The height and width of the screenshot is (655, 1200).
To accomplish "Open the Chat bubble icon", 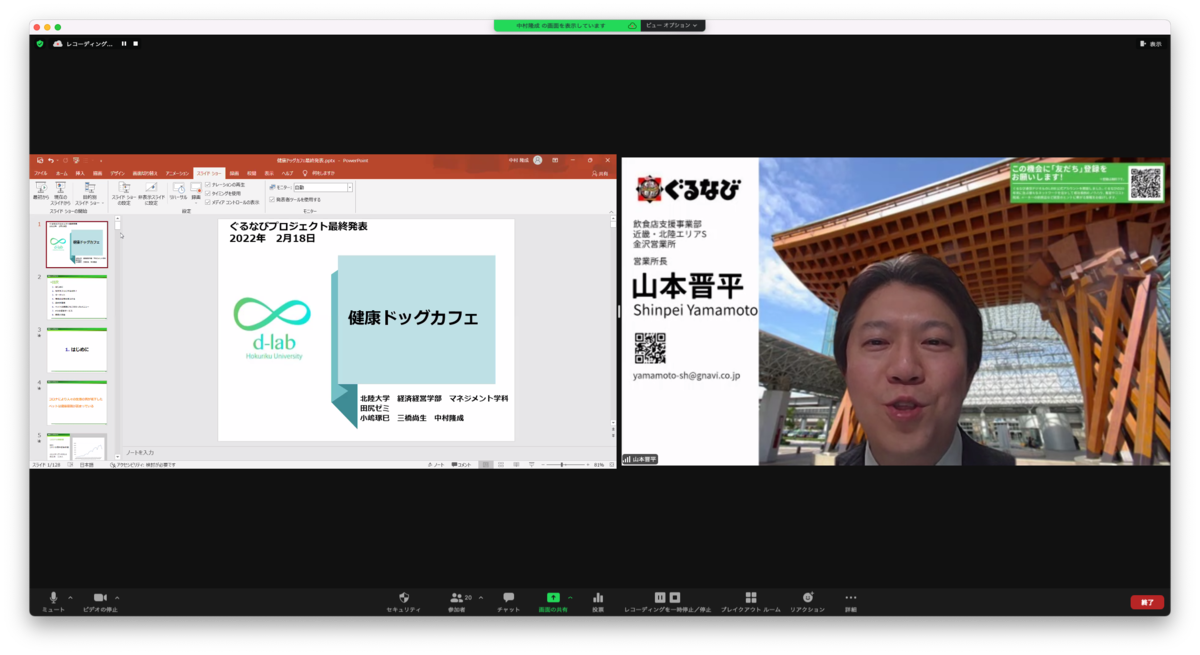I will [509, 598].
